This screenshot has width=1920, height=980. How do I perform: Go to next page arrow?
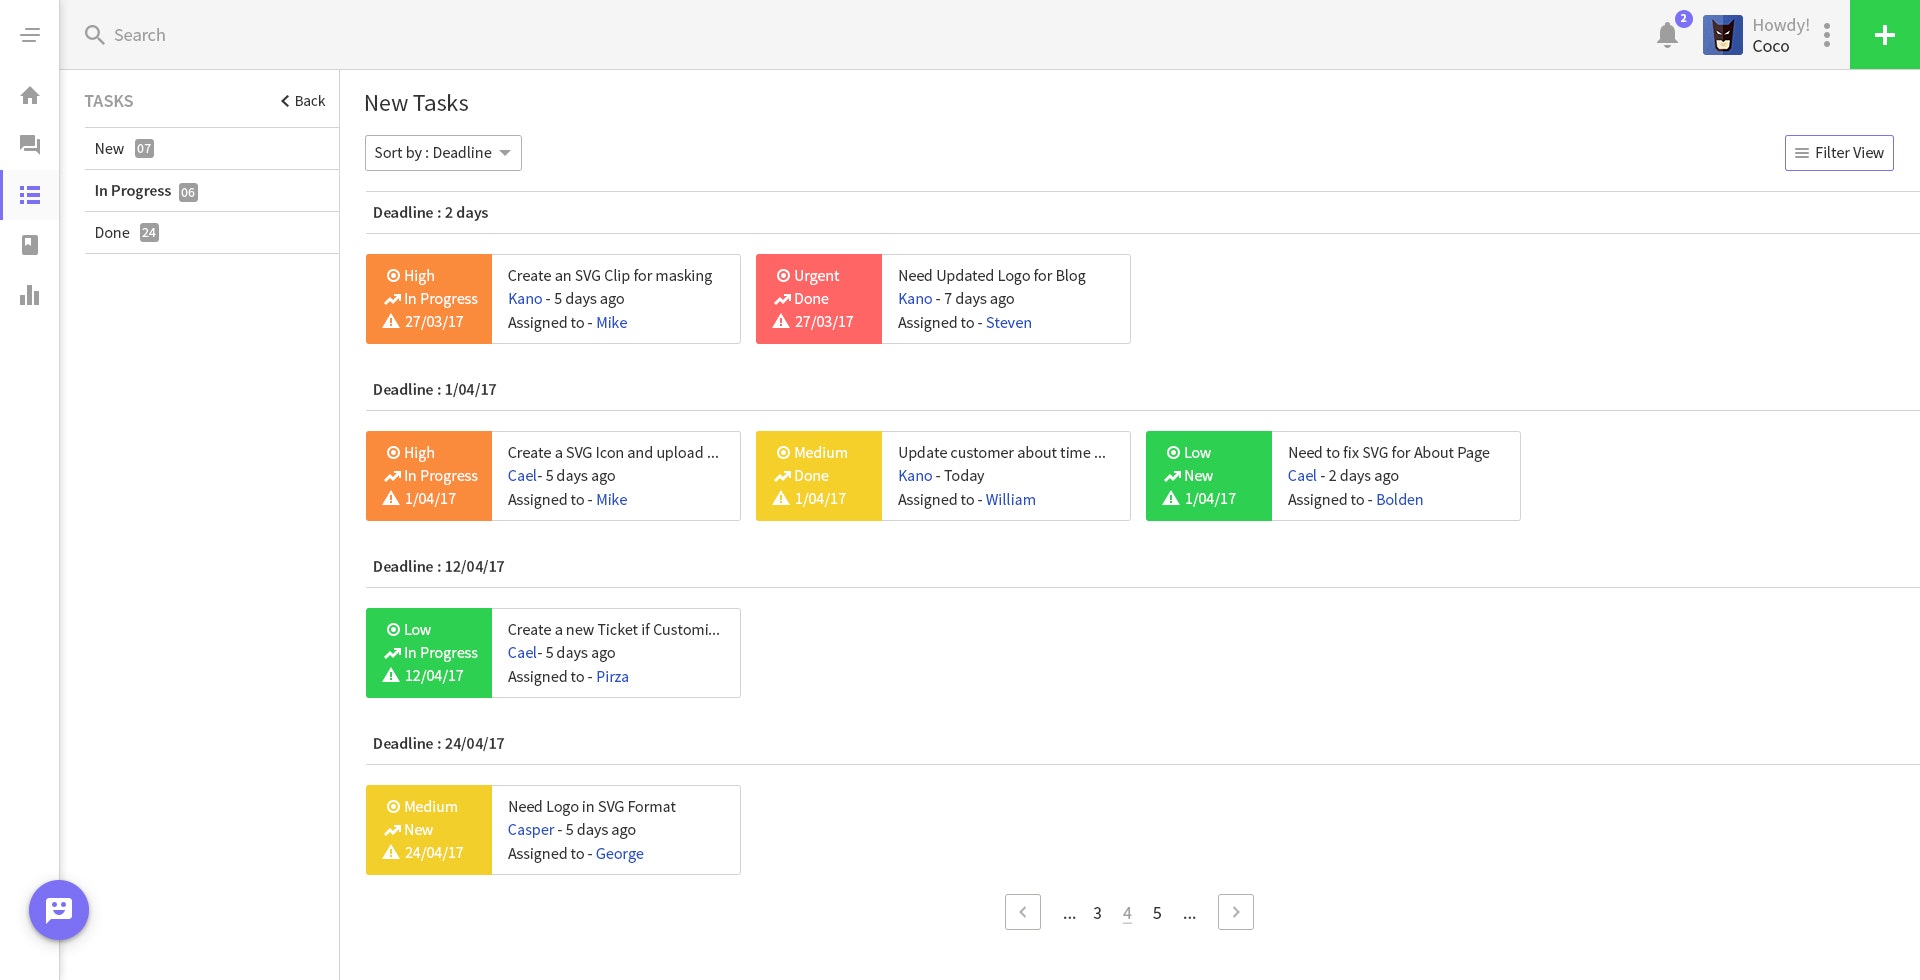(x=1236, y=912)
